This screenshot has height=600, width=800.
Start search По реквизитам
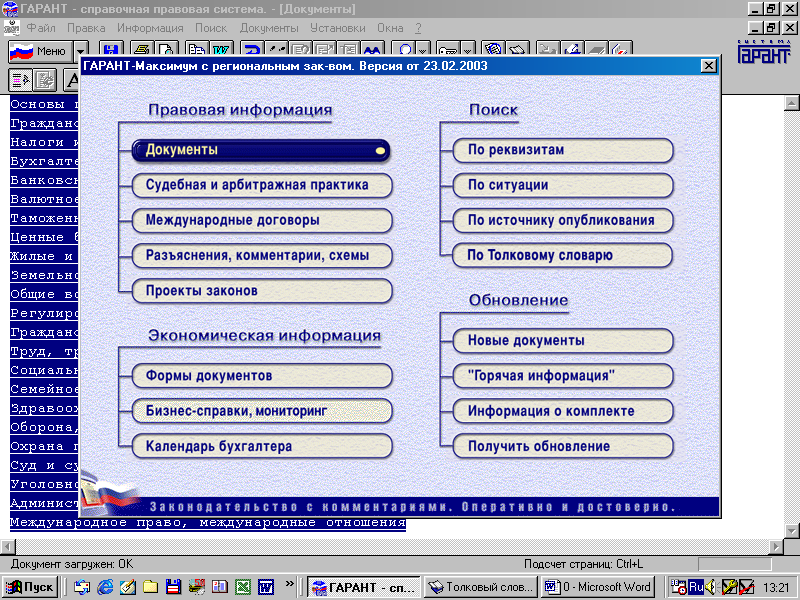pos(563,151)
